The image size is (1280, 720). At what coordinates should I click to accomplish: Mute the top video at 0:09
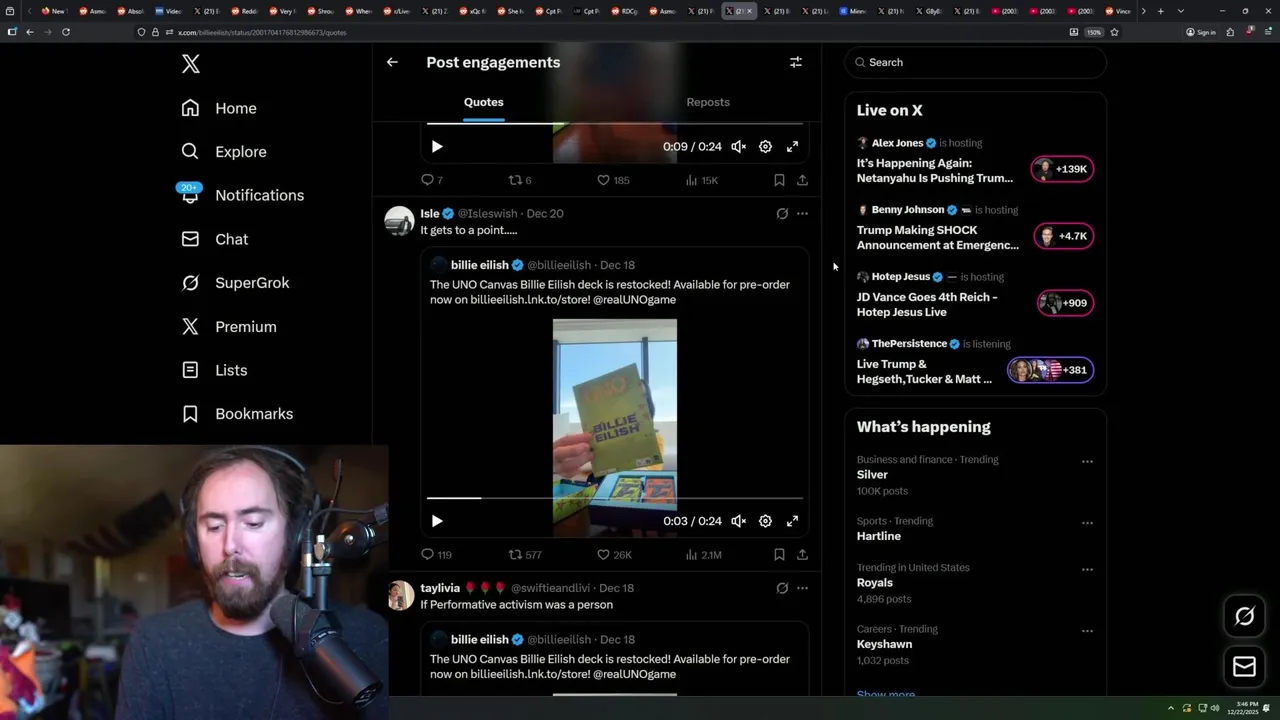[738, 146]
